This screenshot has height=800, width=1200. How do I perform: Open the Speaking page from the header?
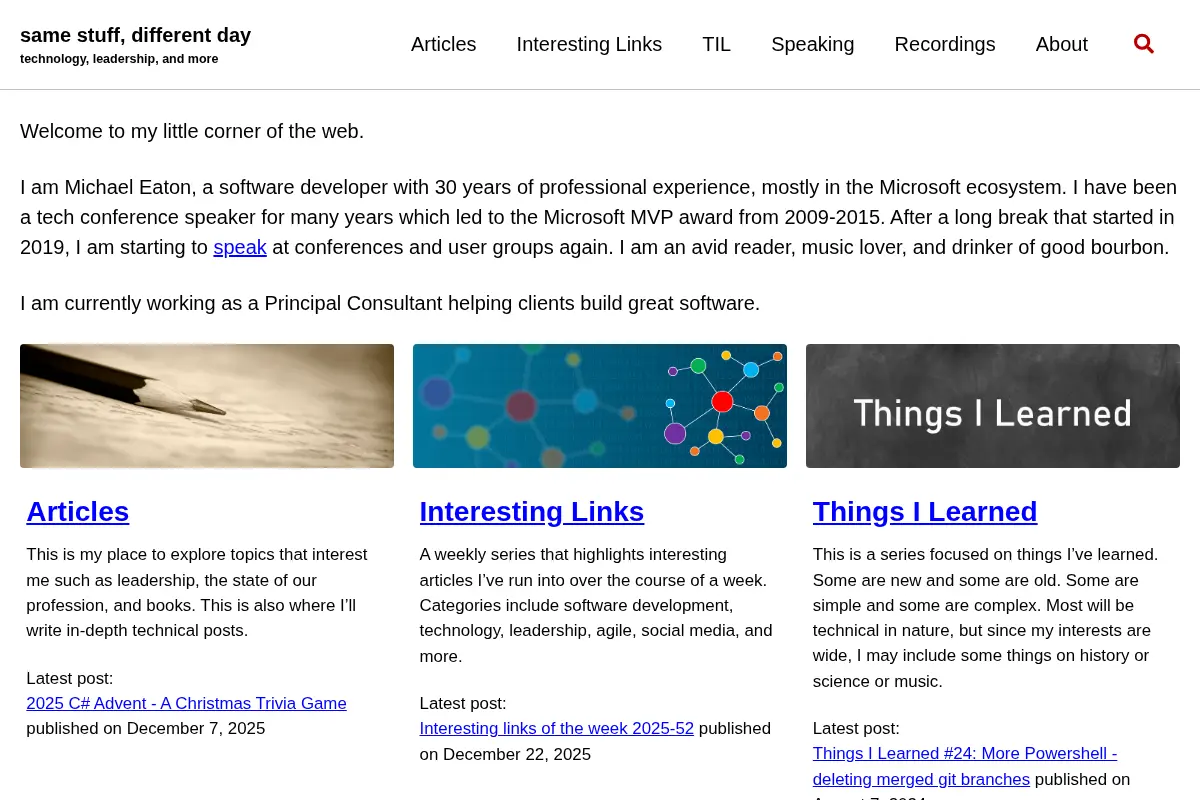click(x=812, y=44)
